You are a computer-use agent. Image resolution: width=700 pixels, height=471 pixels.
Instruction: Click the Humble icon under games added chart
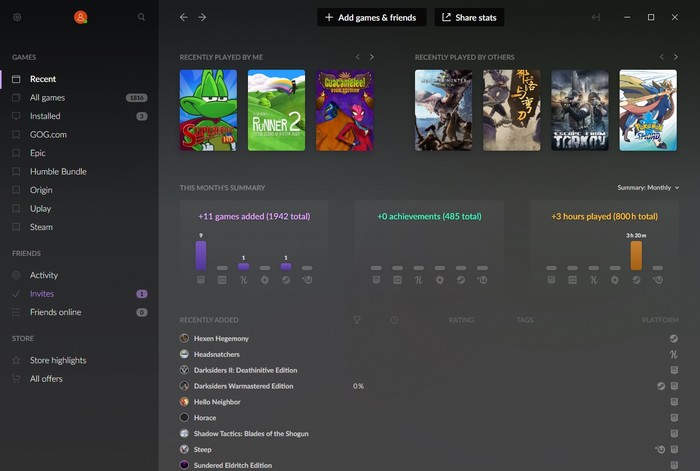(x=243, y=280)
